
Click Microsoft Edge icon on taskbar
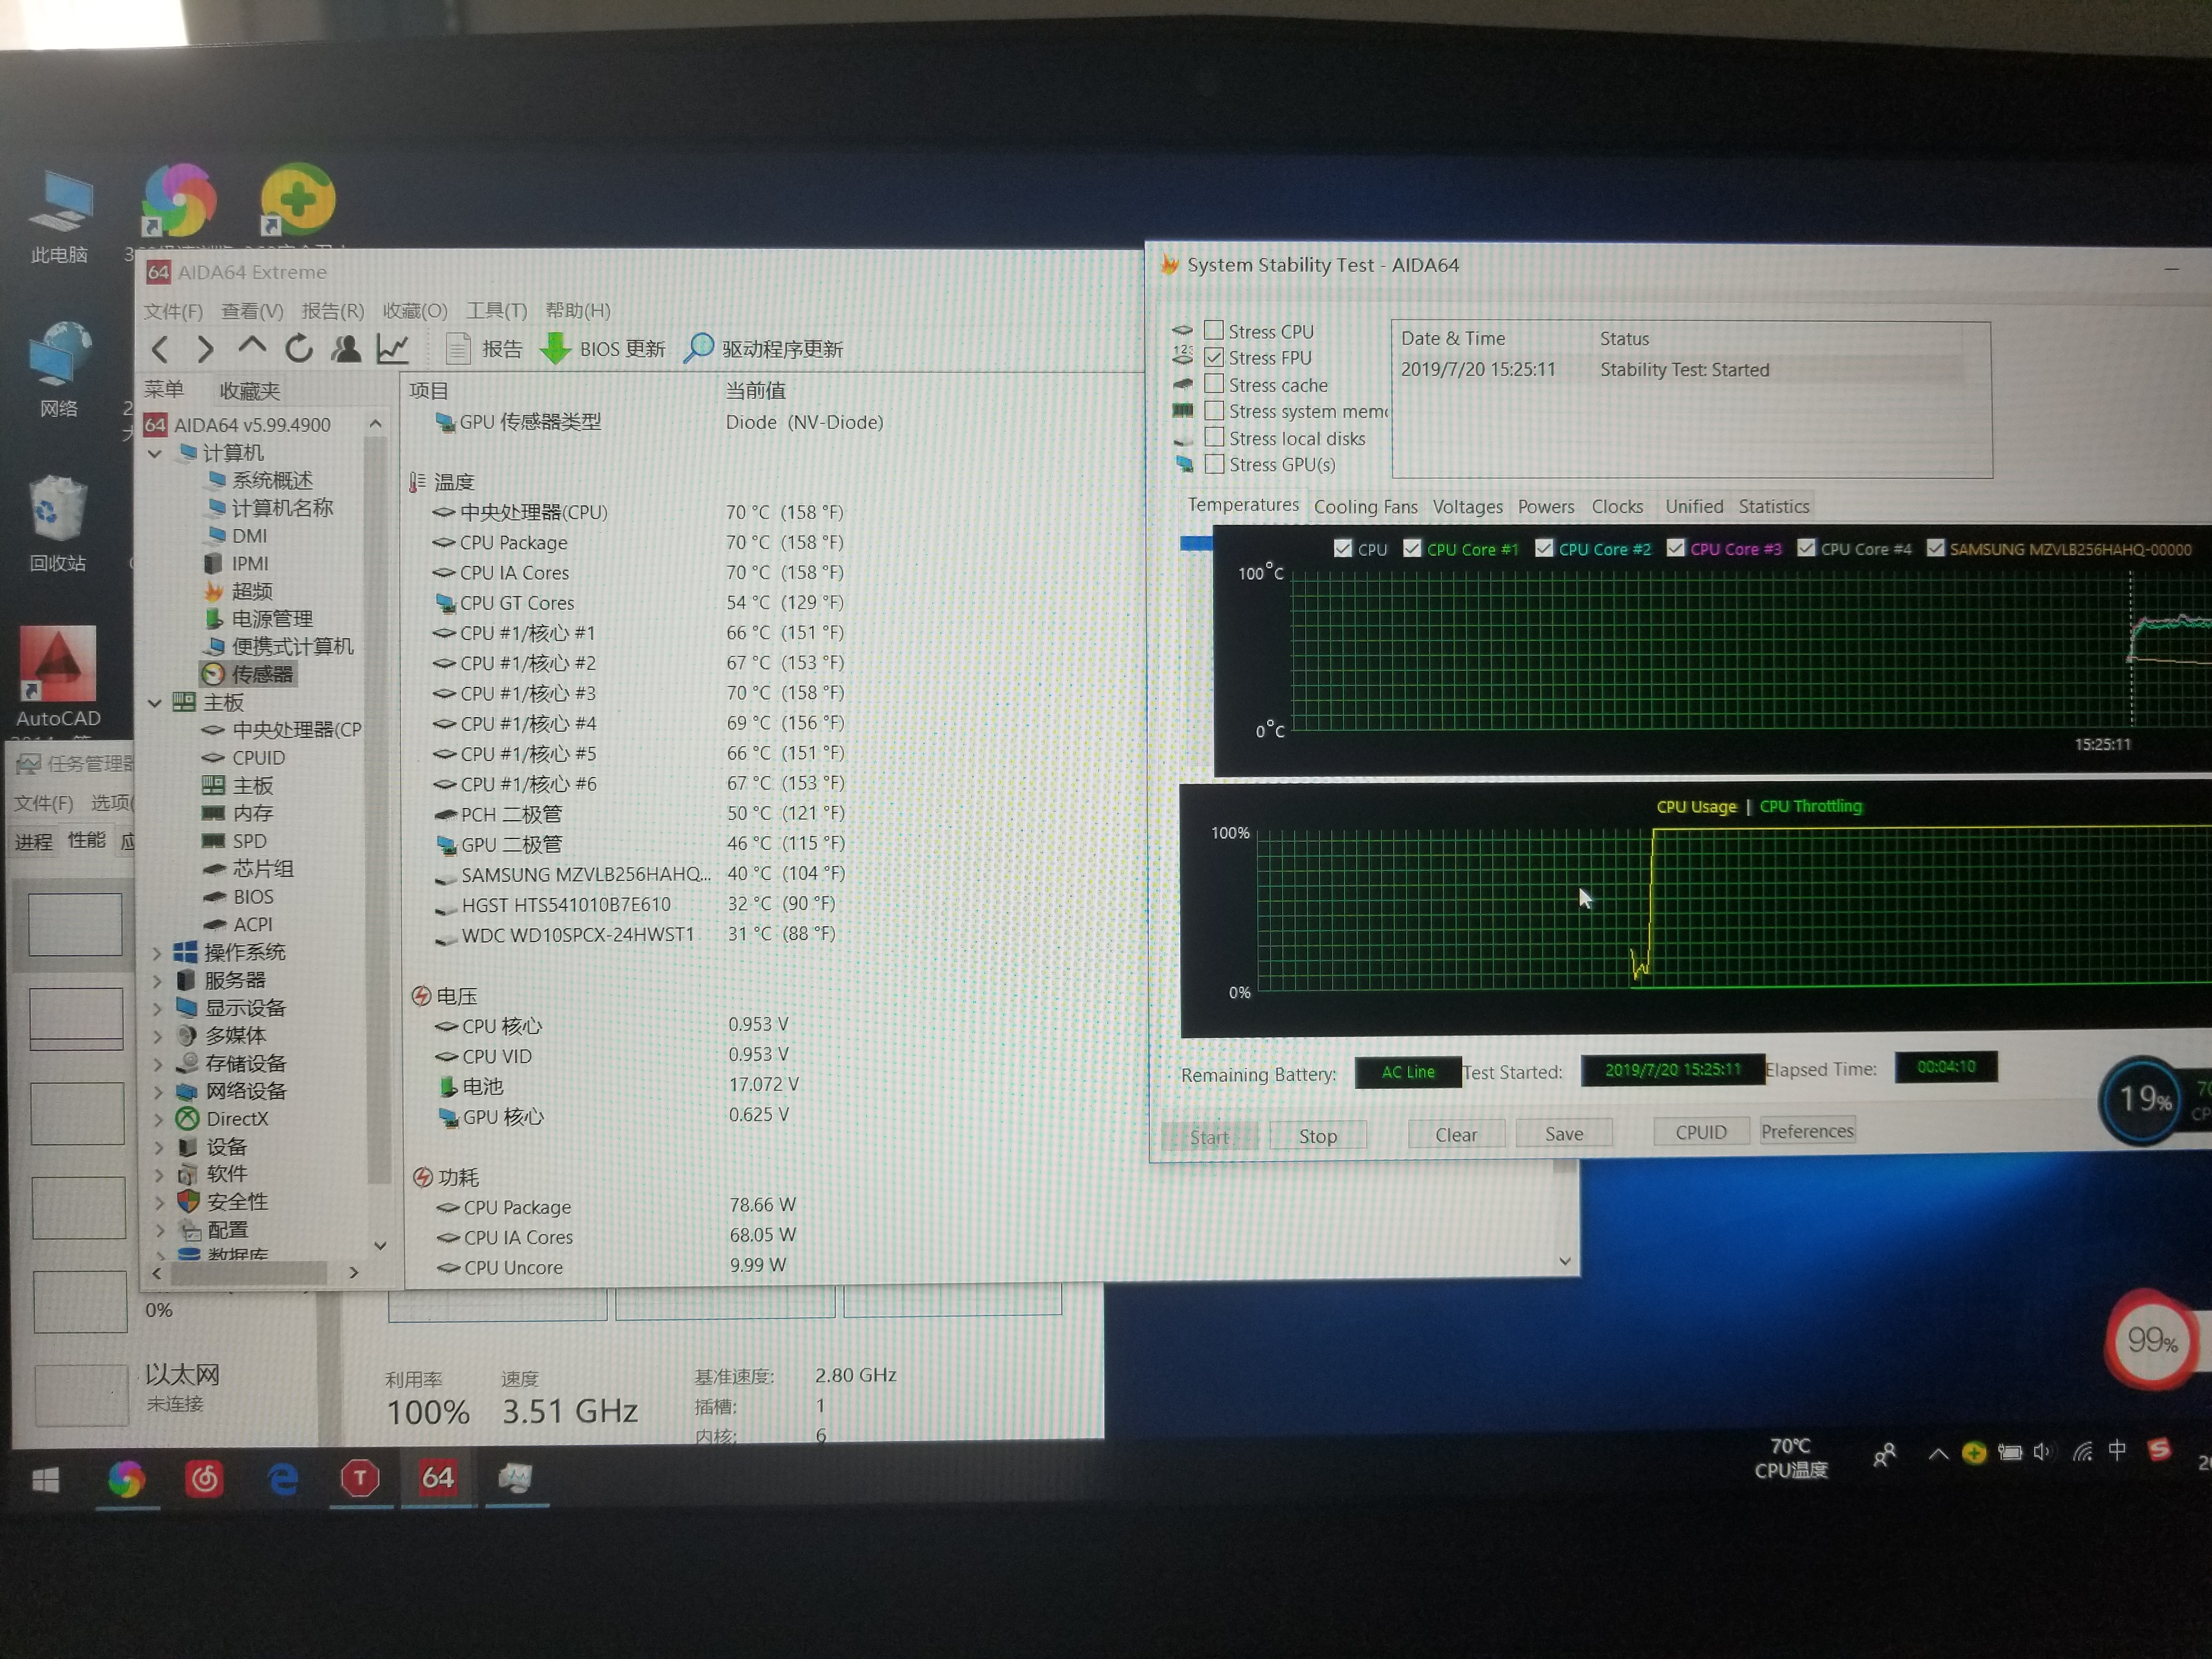[283, 1479]
